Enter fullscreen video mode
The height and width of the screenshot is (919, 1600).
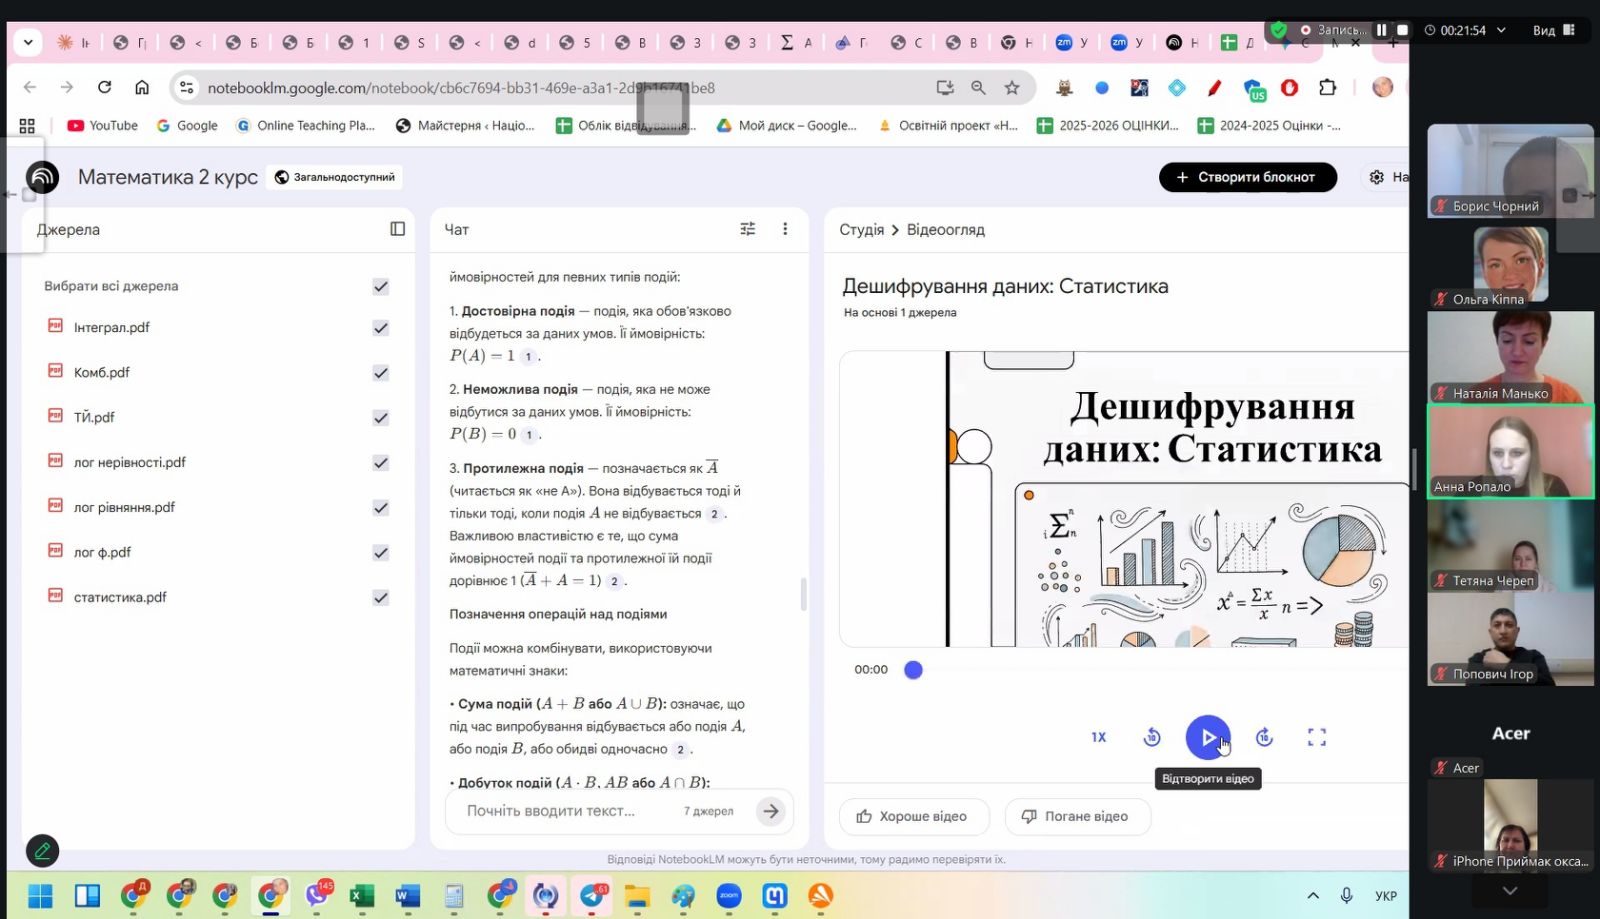coord(1317,737)
